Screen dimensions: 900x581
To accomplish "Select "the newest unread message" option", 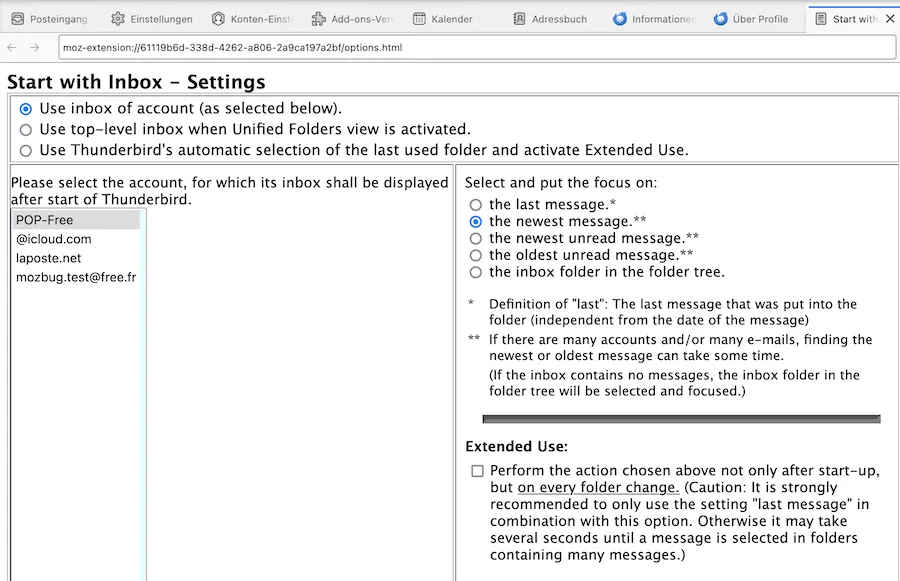I will pos(475,238).
